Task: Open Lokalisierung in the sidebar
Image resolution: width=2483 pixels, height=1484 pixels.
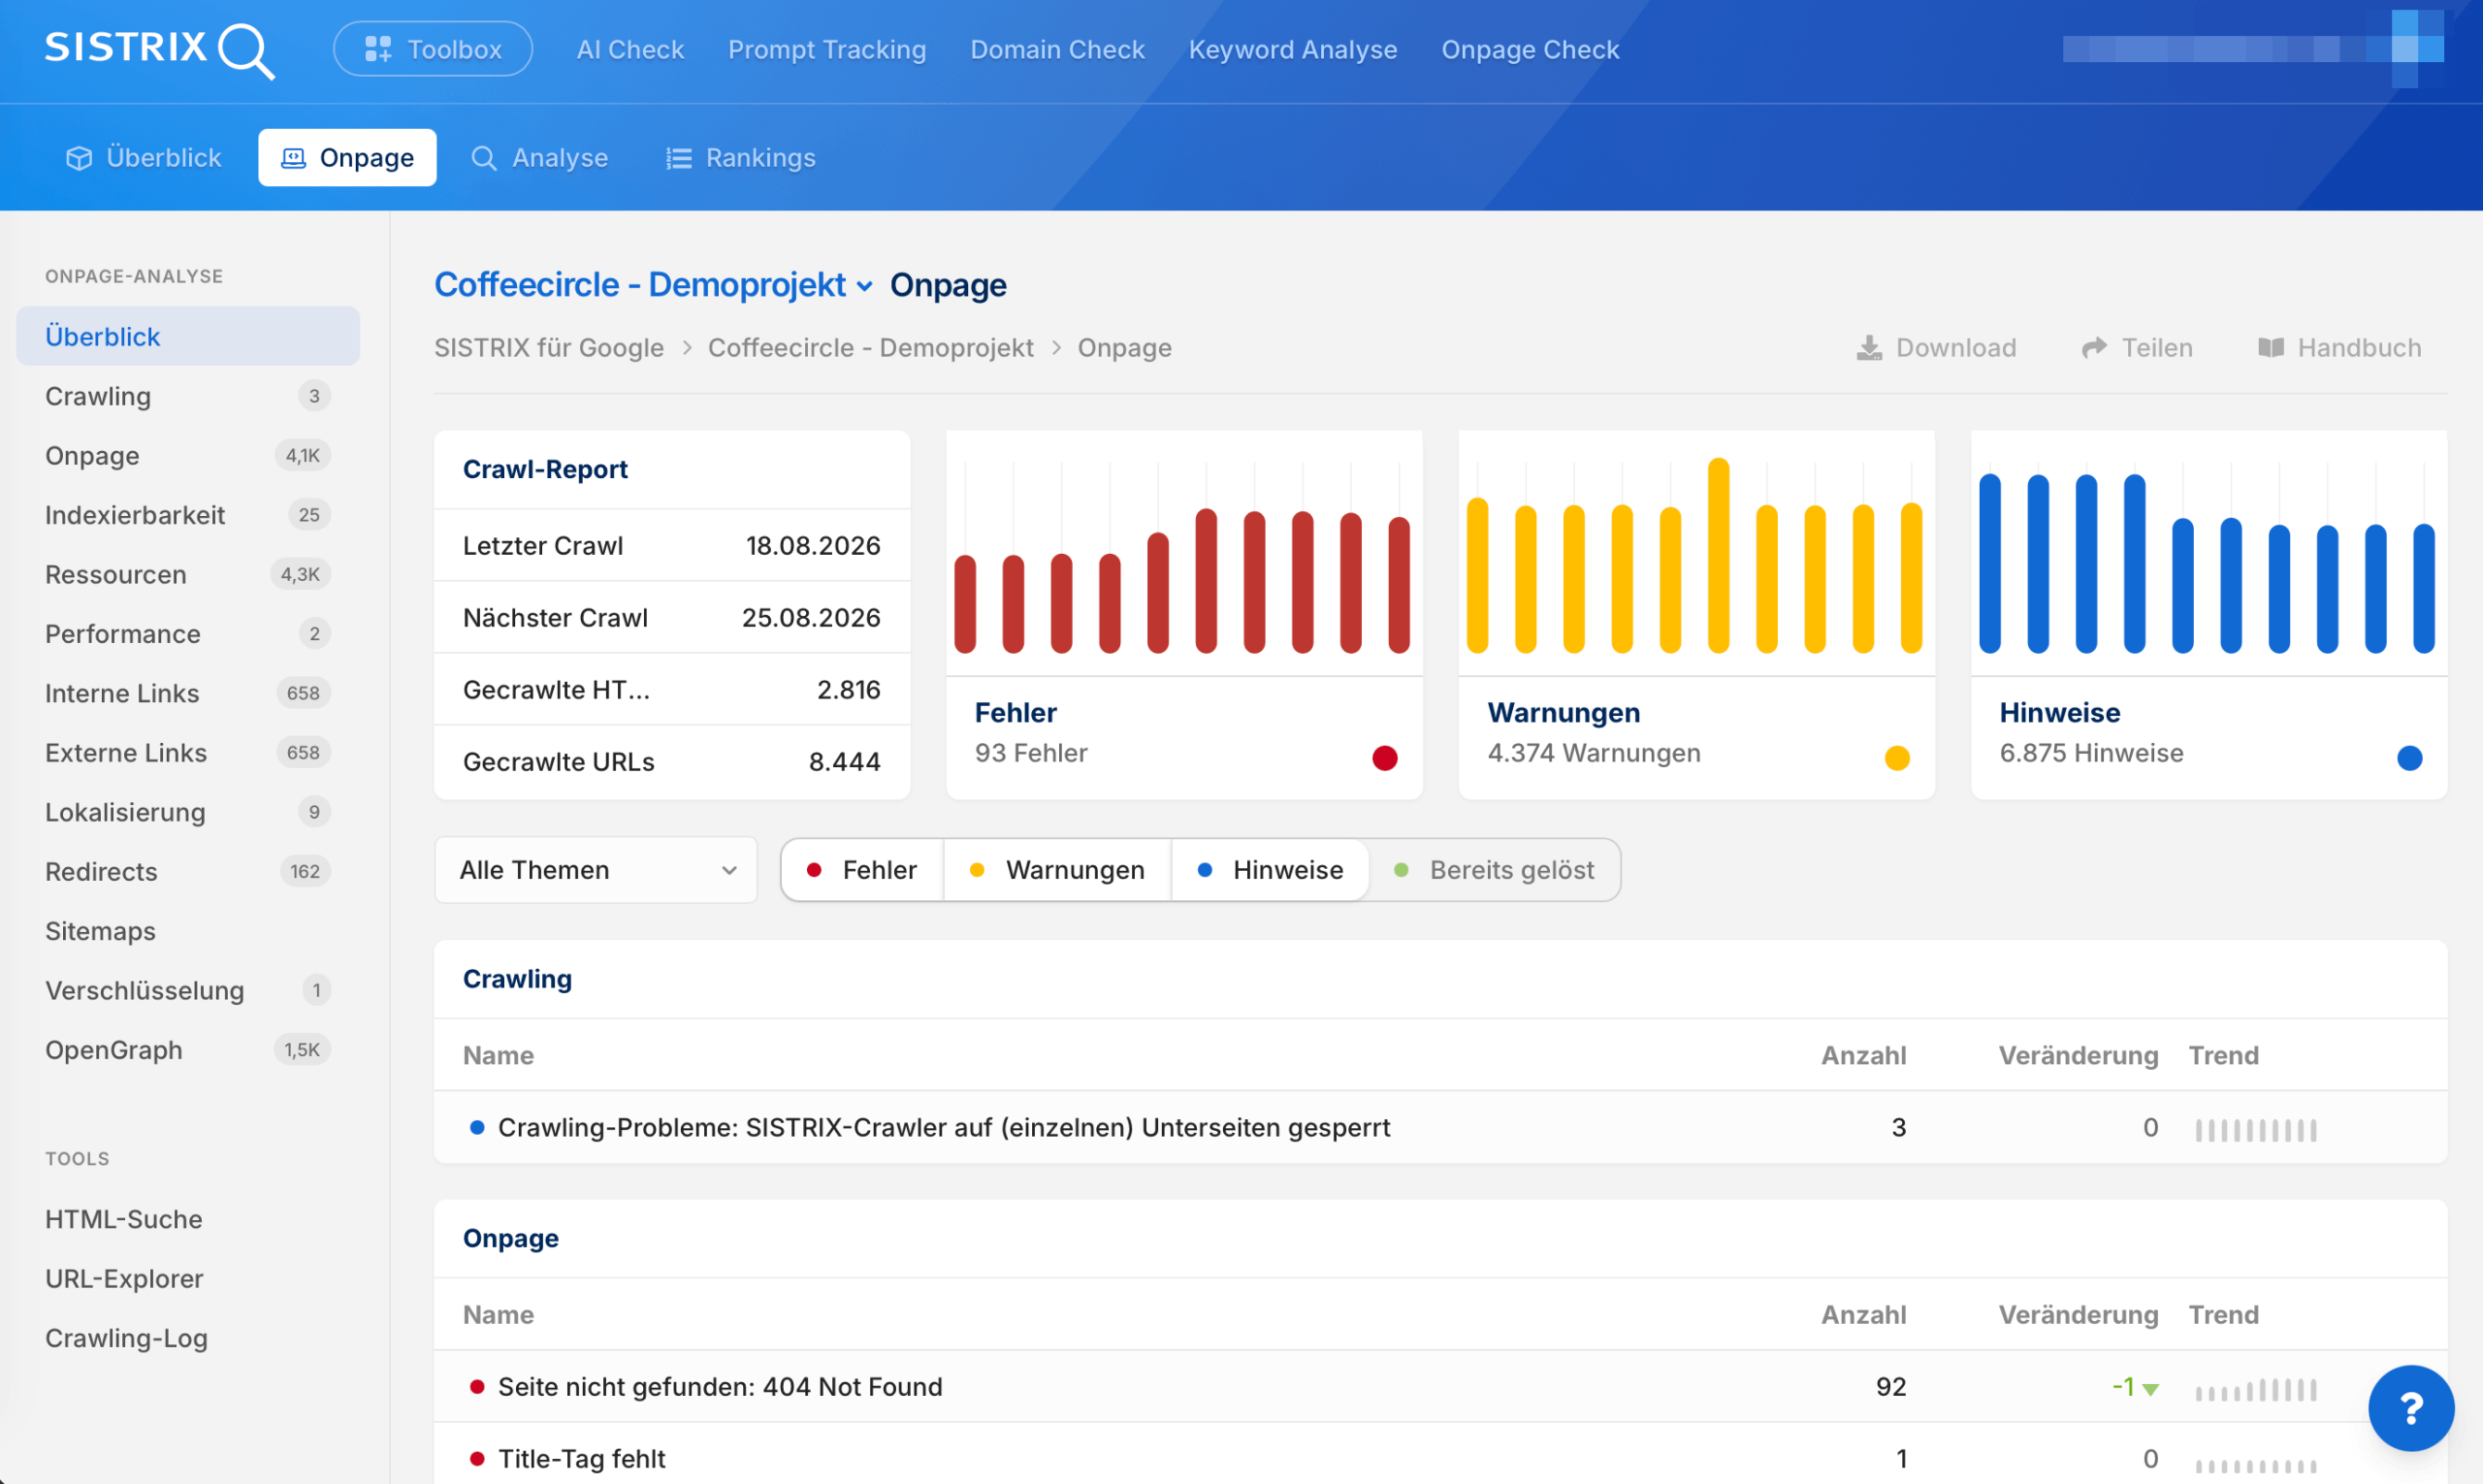Action: pyautogui.click(x=188, y=812)
